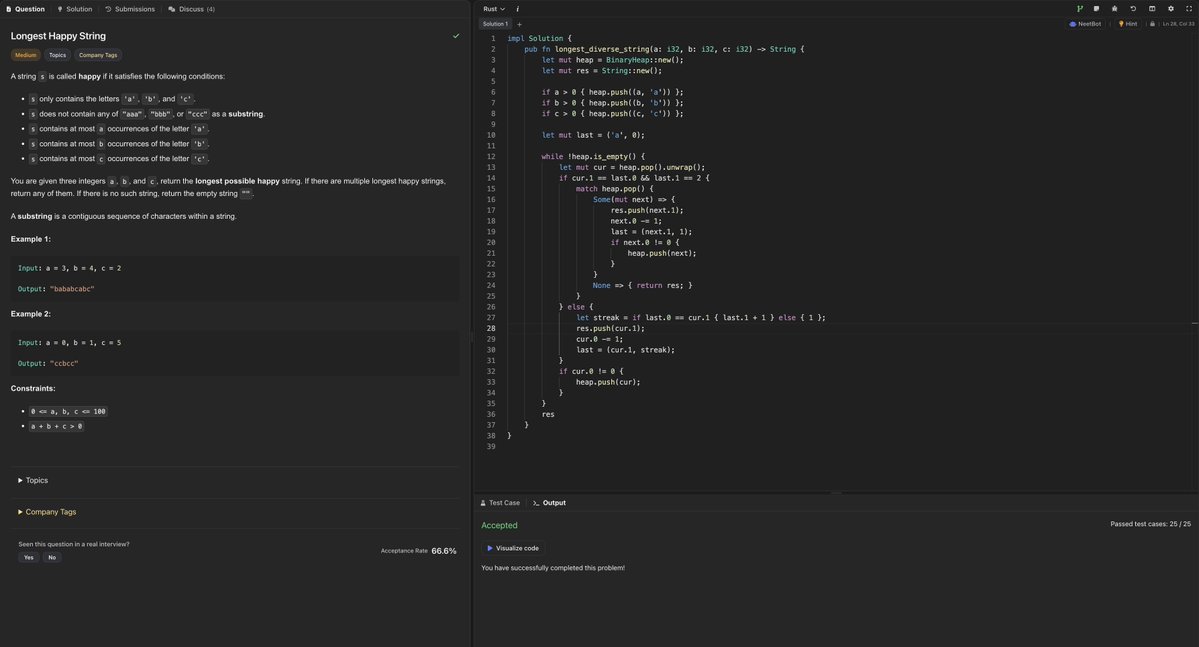Select the Solution 1 editor tab
1199x647 pixels.
pos(495,24)
